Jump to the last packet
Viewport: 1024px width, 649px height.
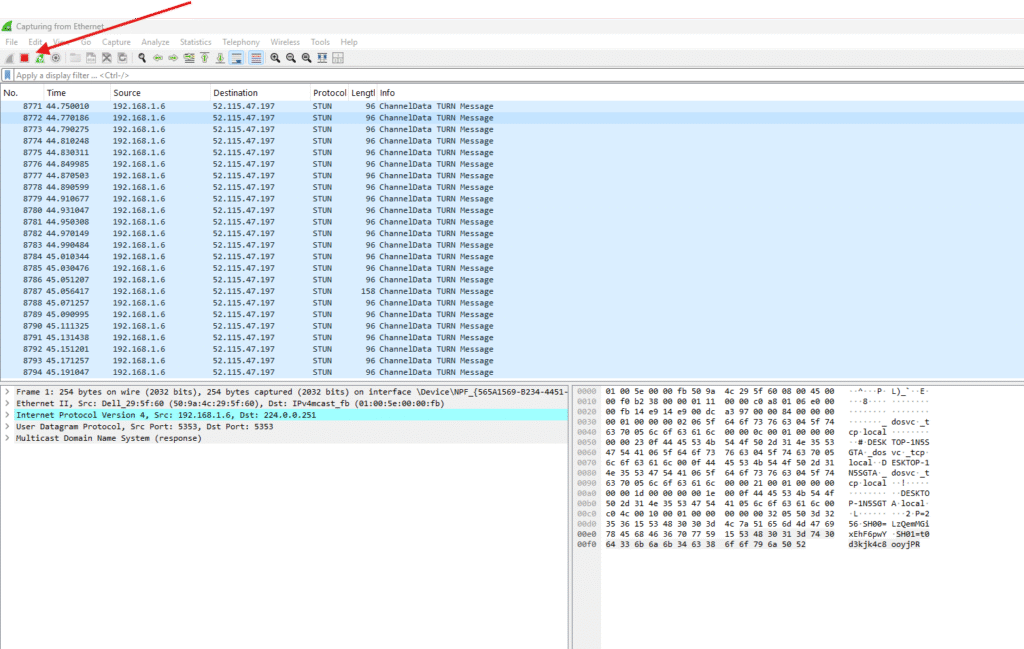[219, 58]
